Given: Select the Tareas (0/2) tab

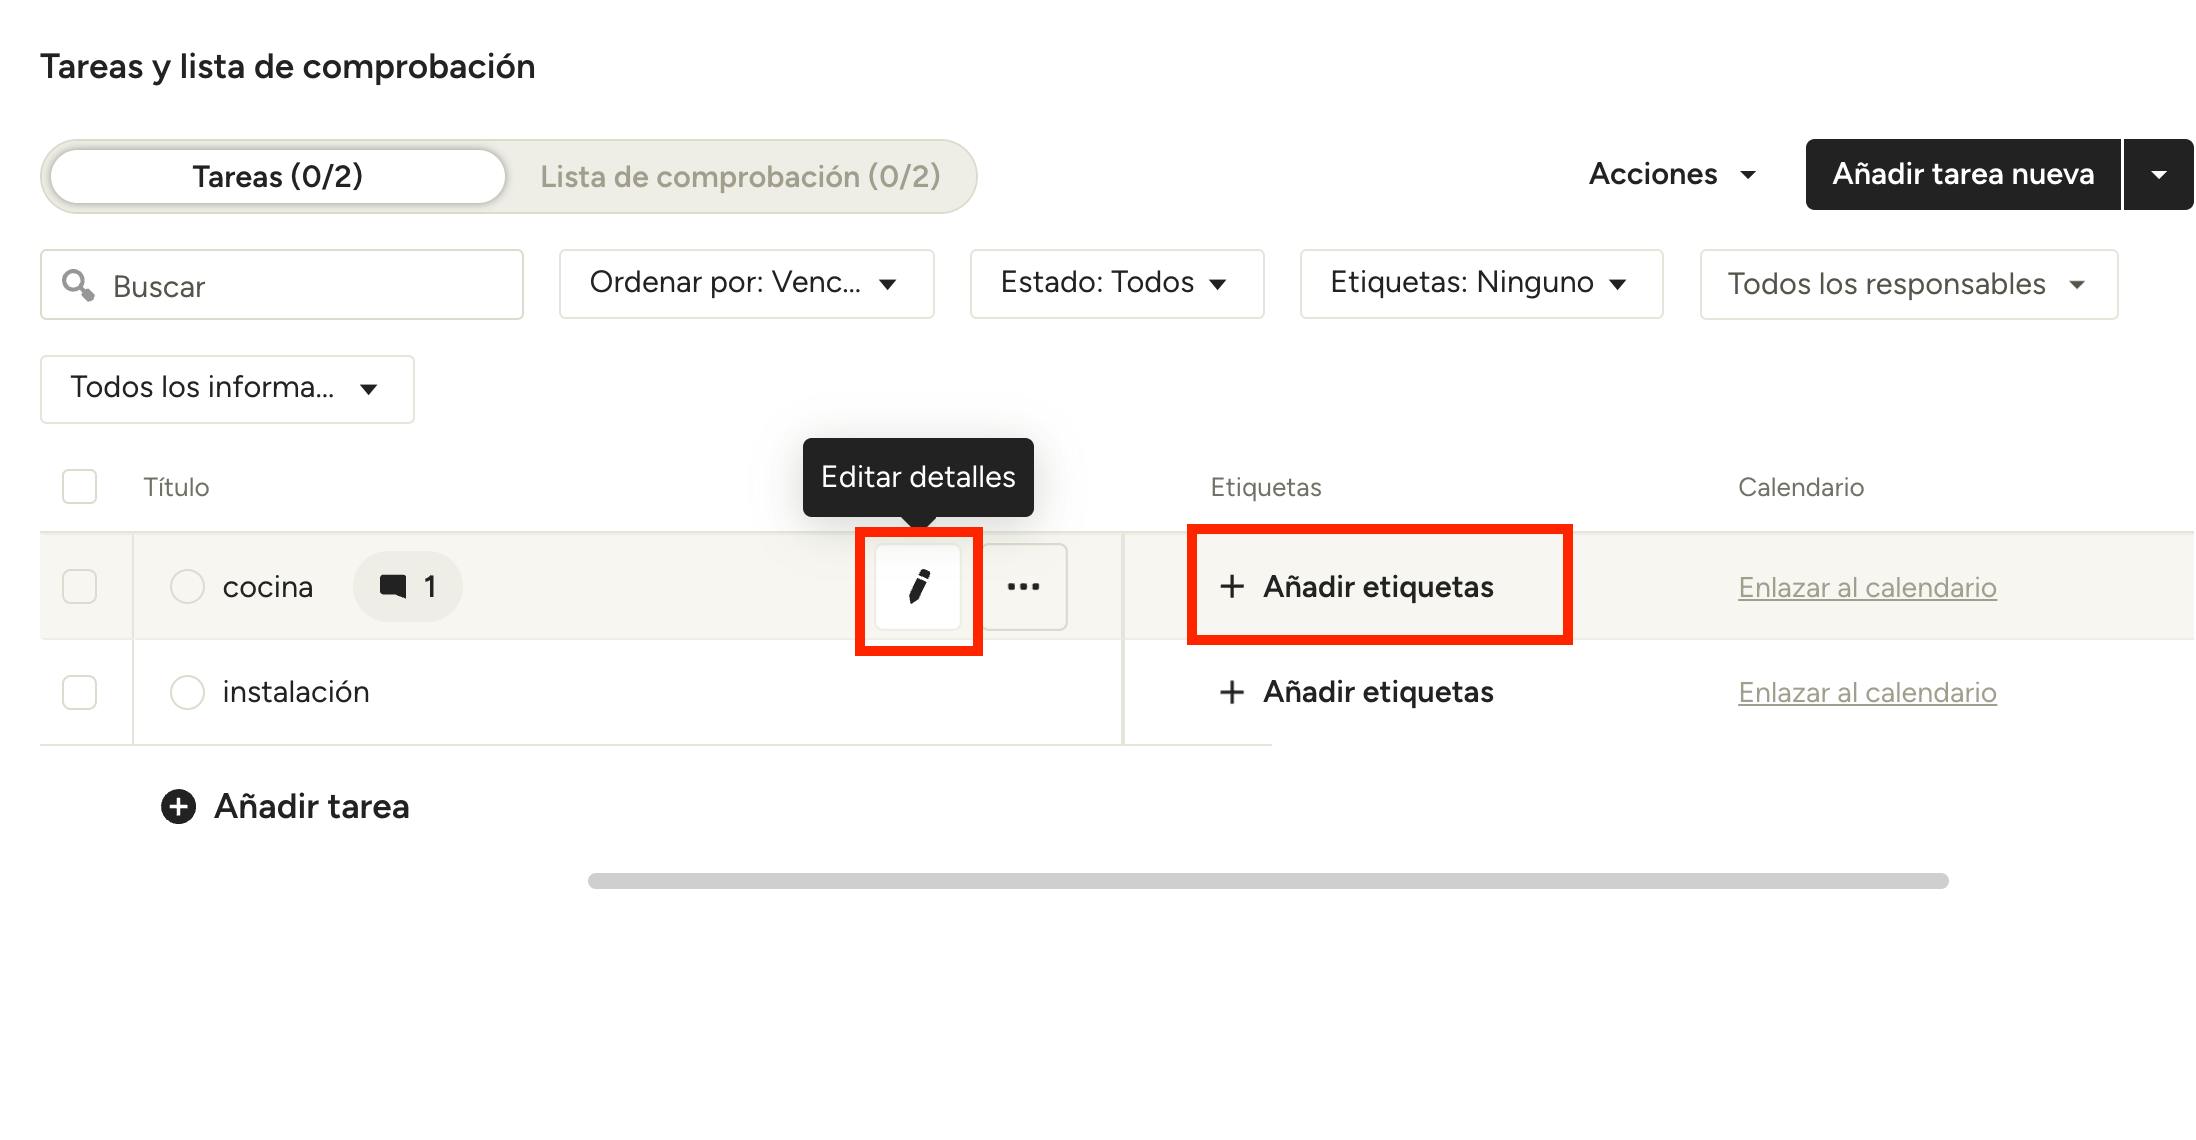Looking at the screenshot, I should pos(277,177).
